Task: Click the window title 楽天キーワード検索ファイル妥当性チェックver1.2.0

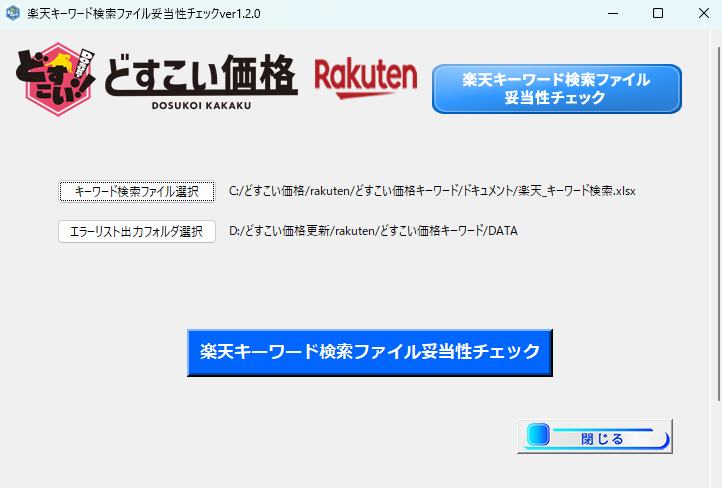Action: (144, 14)
